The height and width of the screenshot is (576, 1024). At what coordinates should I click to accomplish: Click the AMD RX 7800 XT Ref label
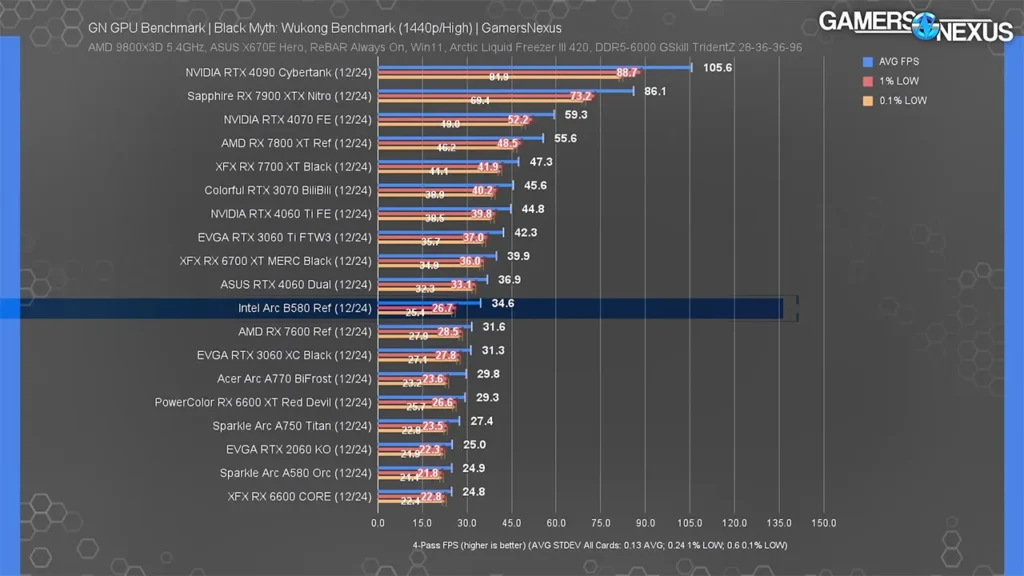click(296, 143)
